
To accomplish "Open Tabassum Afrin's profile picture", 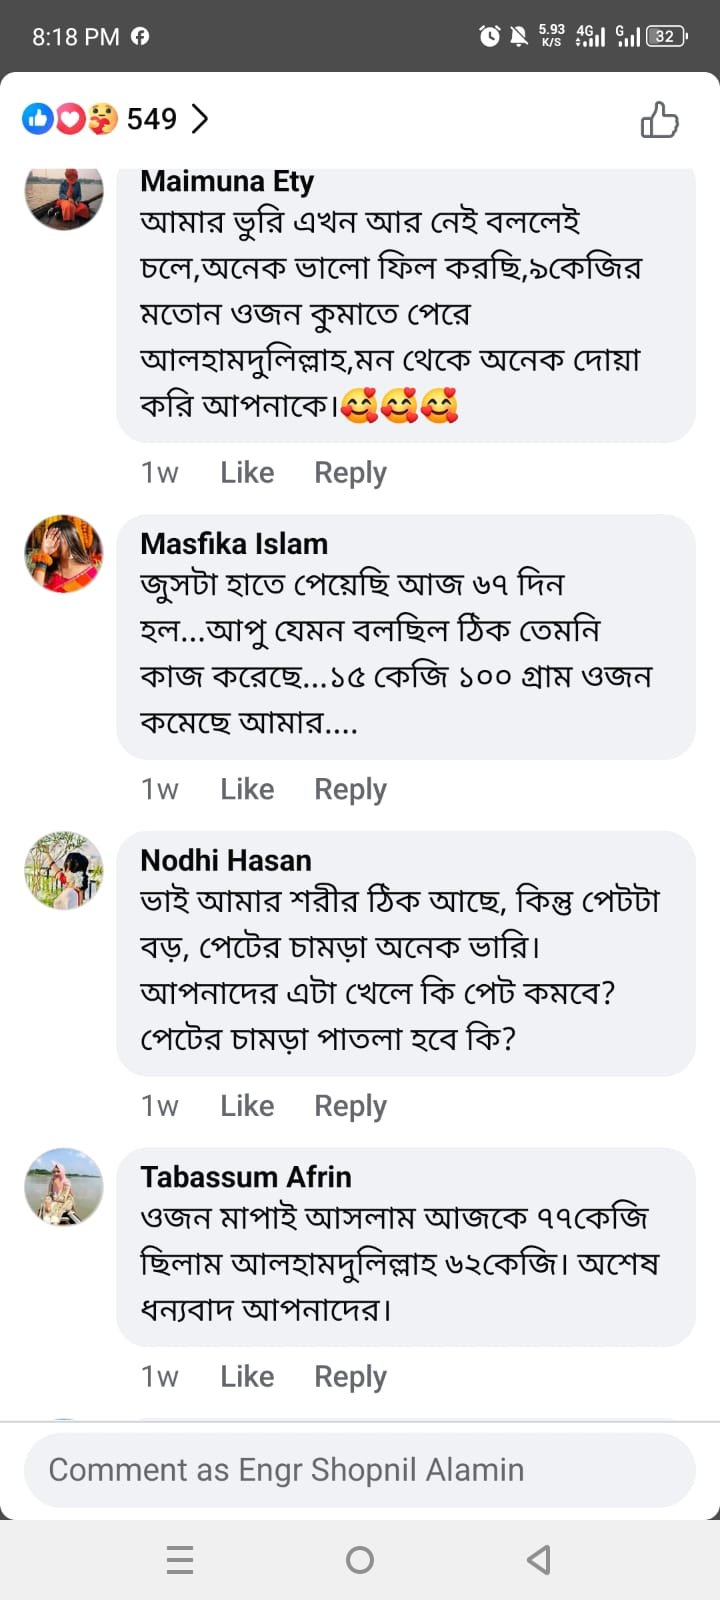I will 64,1187.
